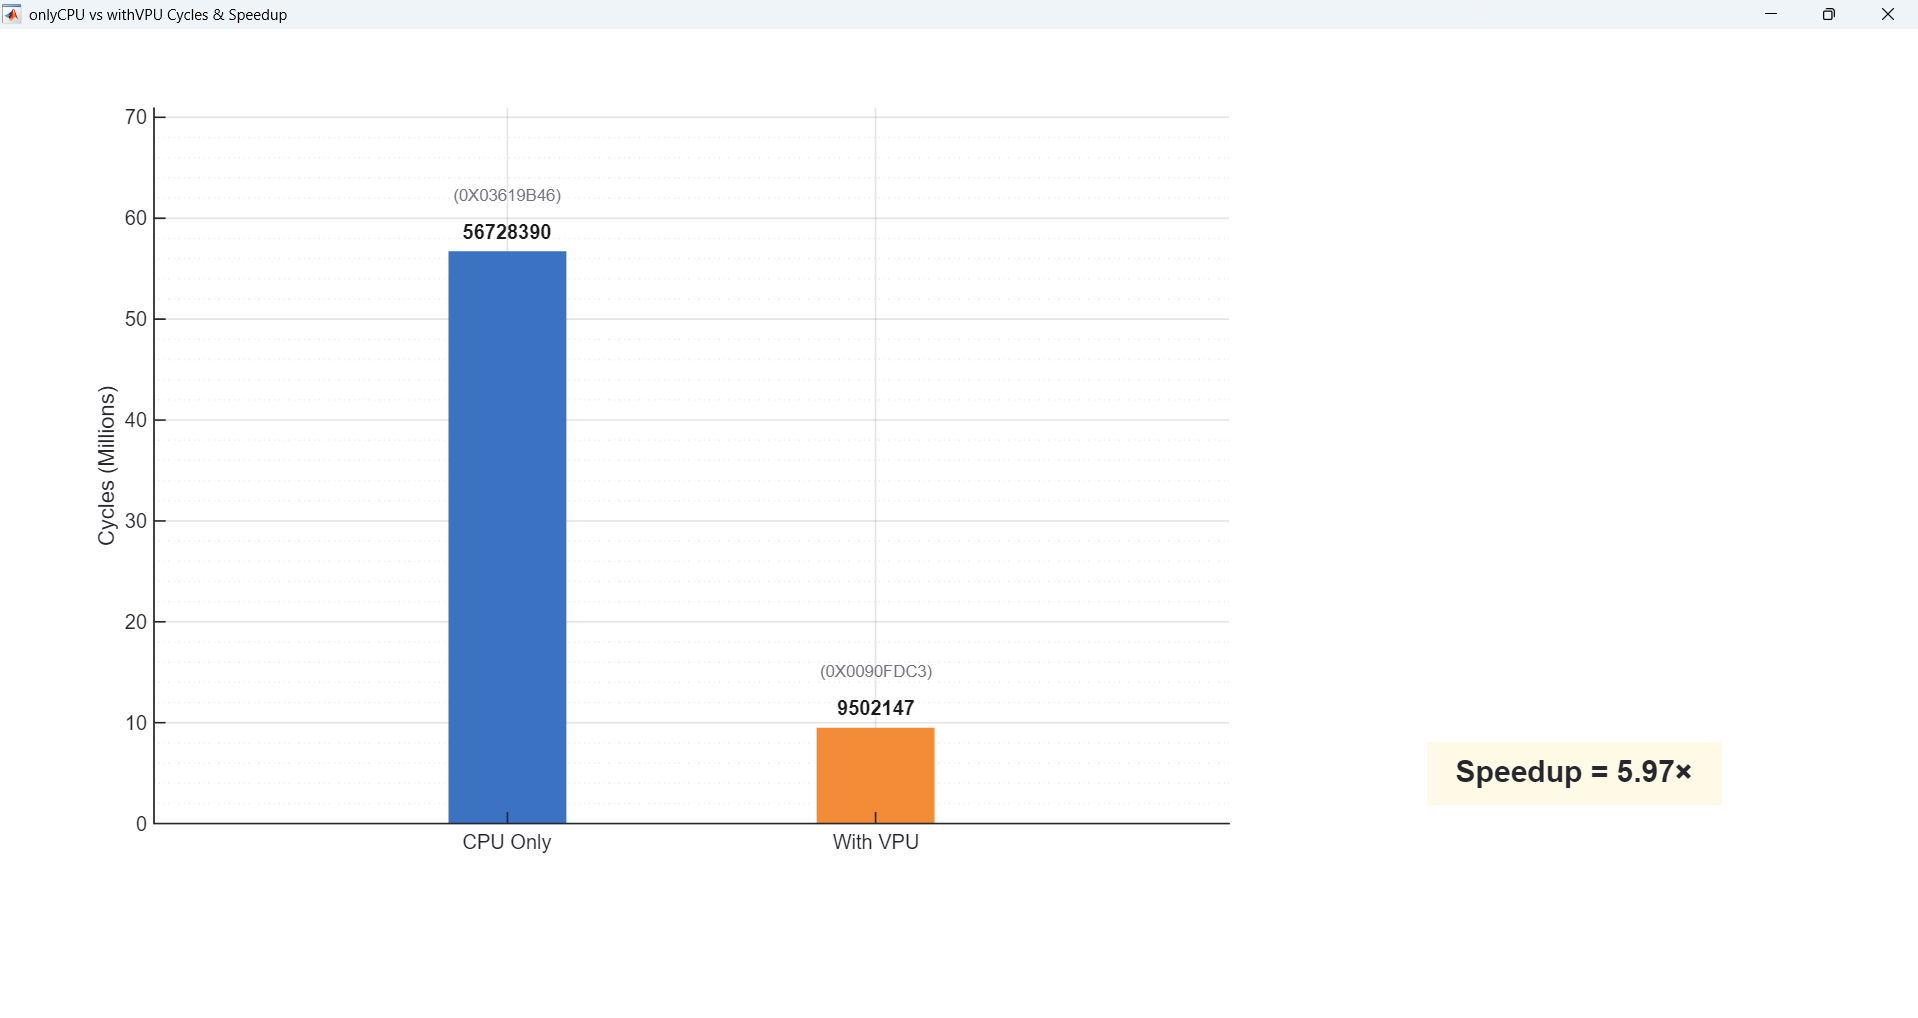
Task: Maximize the figure window
Action: (1830, 14)
